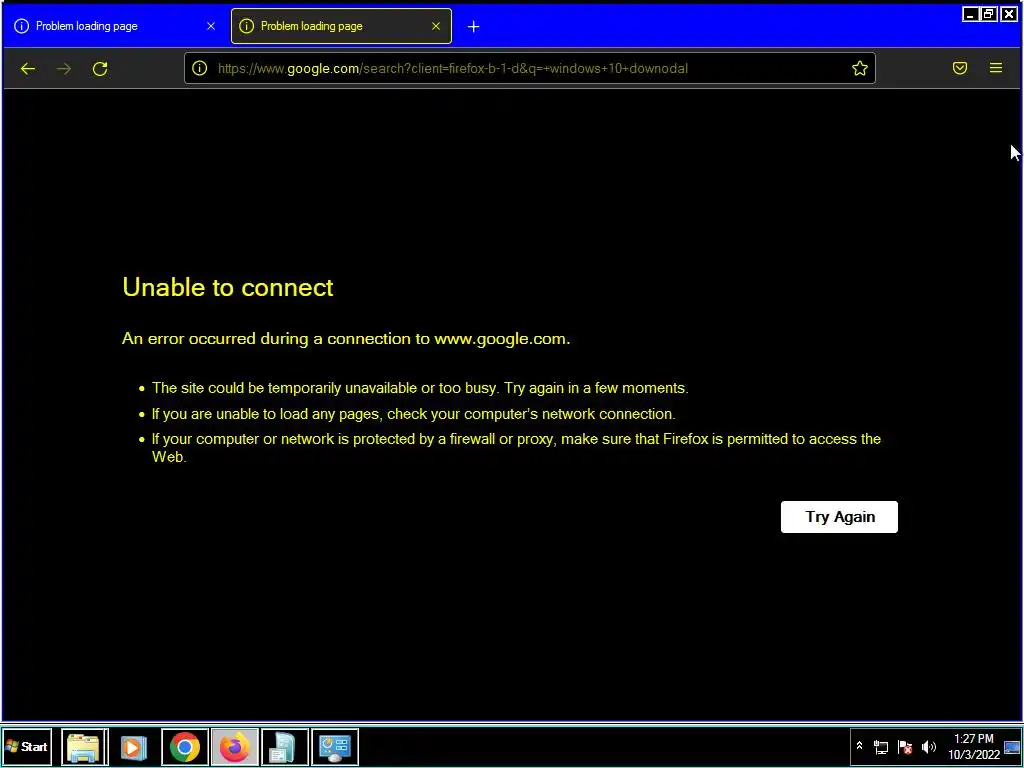Open the Save to Pocket icon

click(x=959, y=68)
